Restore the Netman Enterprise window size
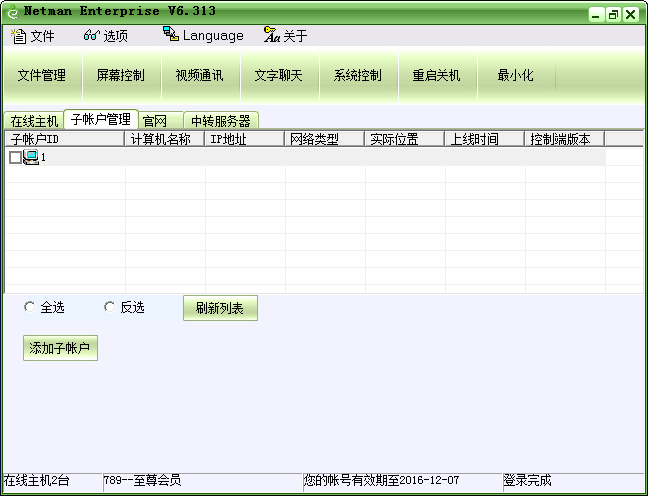 click(613, 15)
